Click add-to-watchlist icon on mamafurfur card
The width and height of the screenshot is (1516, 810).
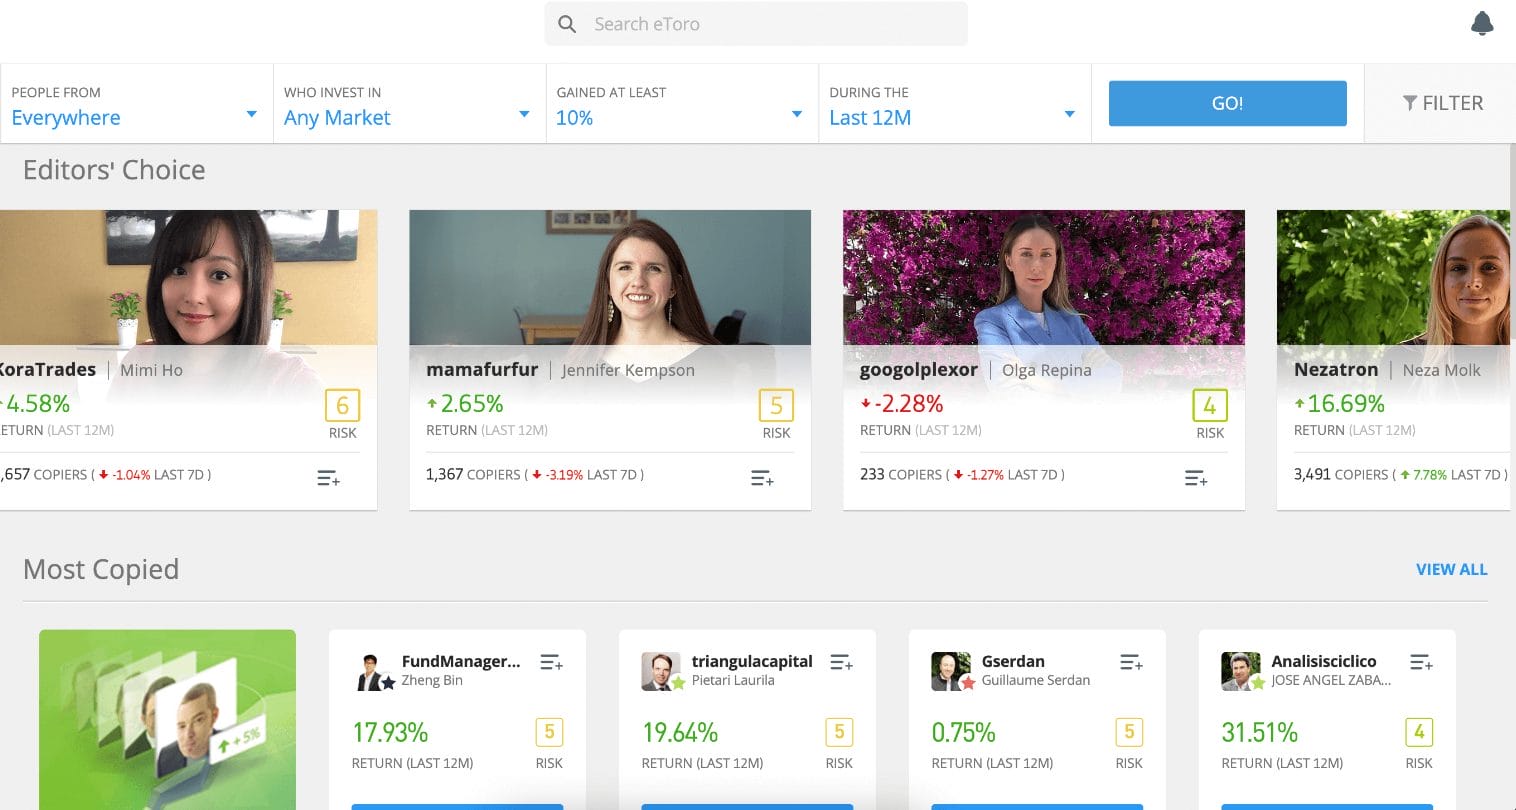click(762, 479)
